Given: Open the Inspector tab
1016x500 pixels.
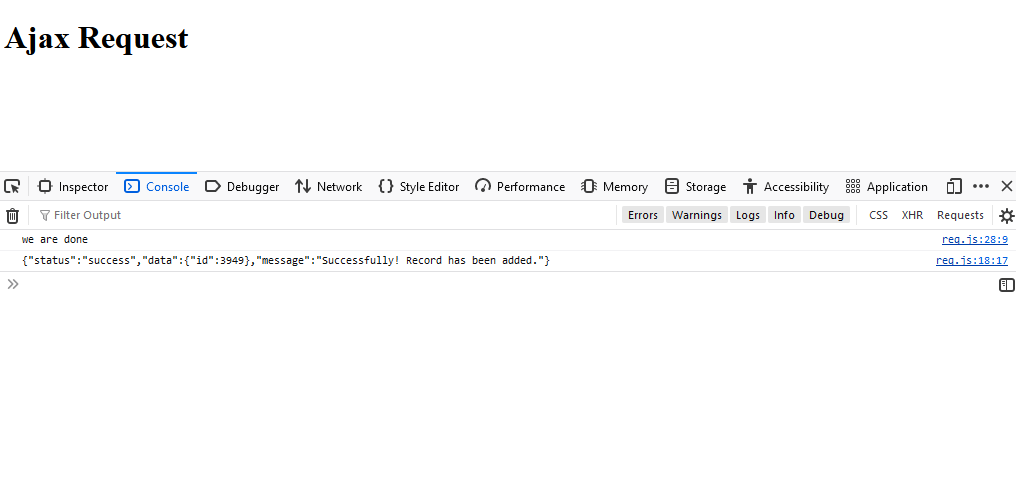Looking at the screenshot, I should point(73,186).
